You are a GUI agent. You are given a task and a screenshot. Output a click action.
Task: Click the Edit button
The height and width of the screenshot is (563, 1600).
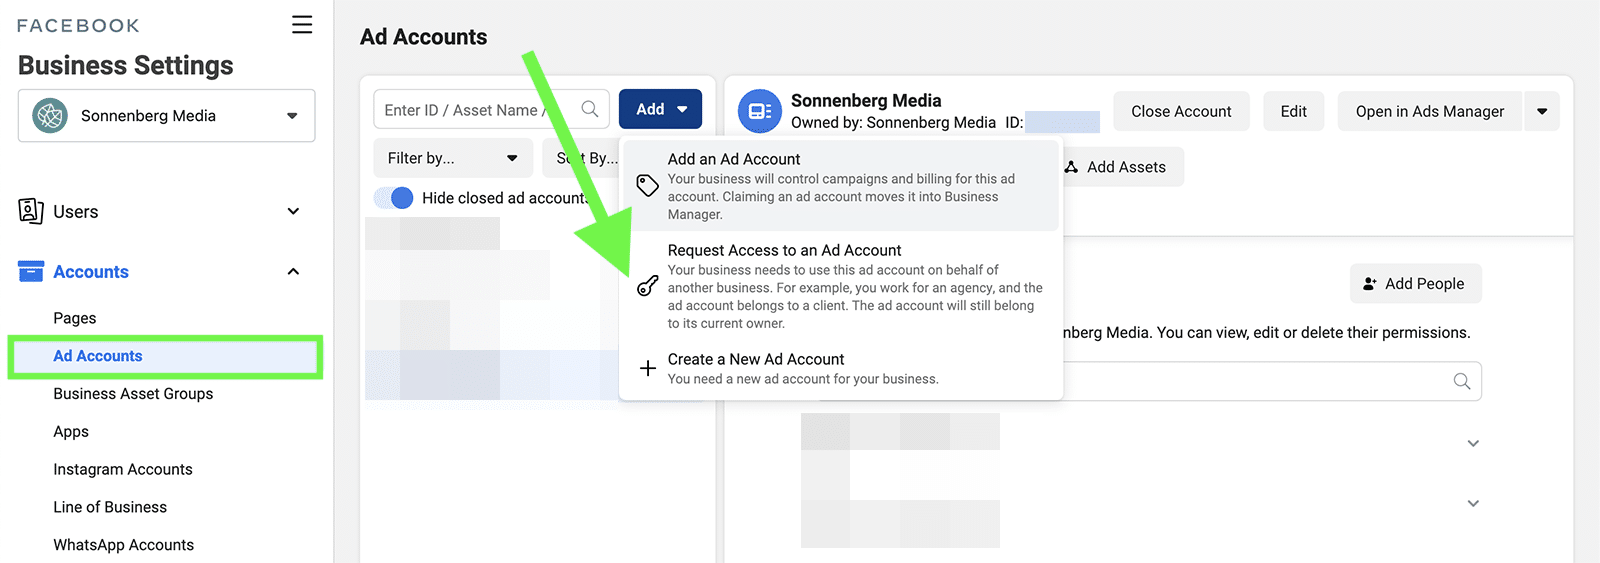coord(1294,111)
